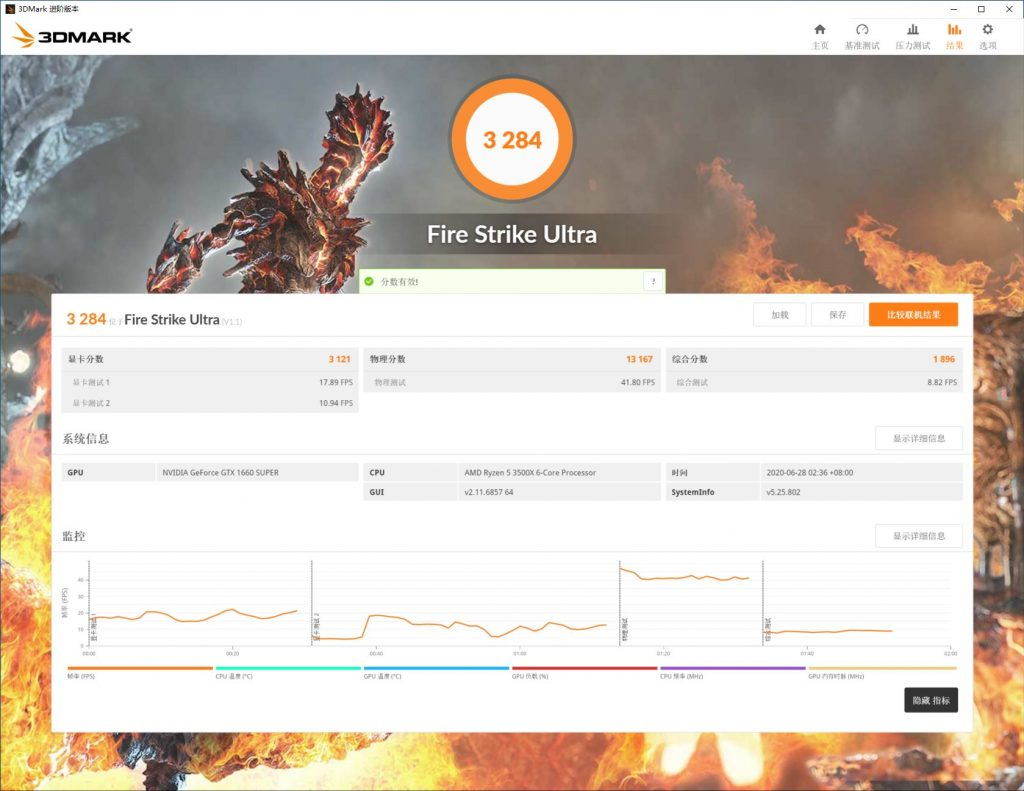
Task: Click the Fire Strike Ultra title banner
Action: (512, 234)
